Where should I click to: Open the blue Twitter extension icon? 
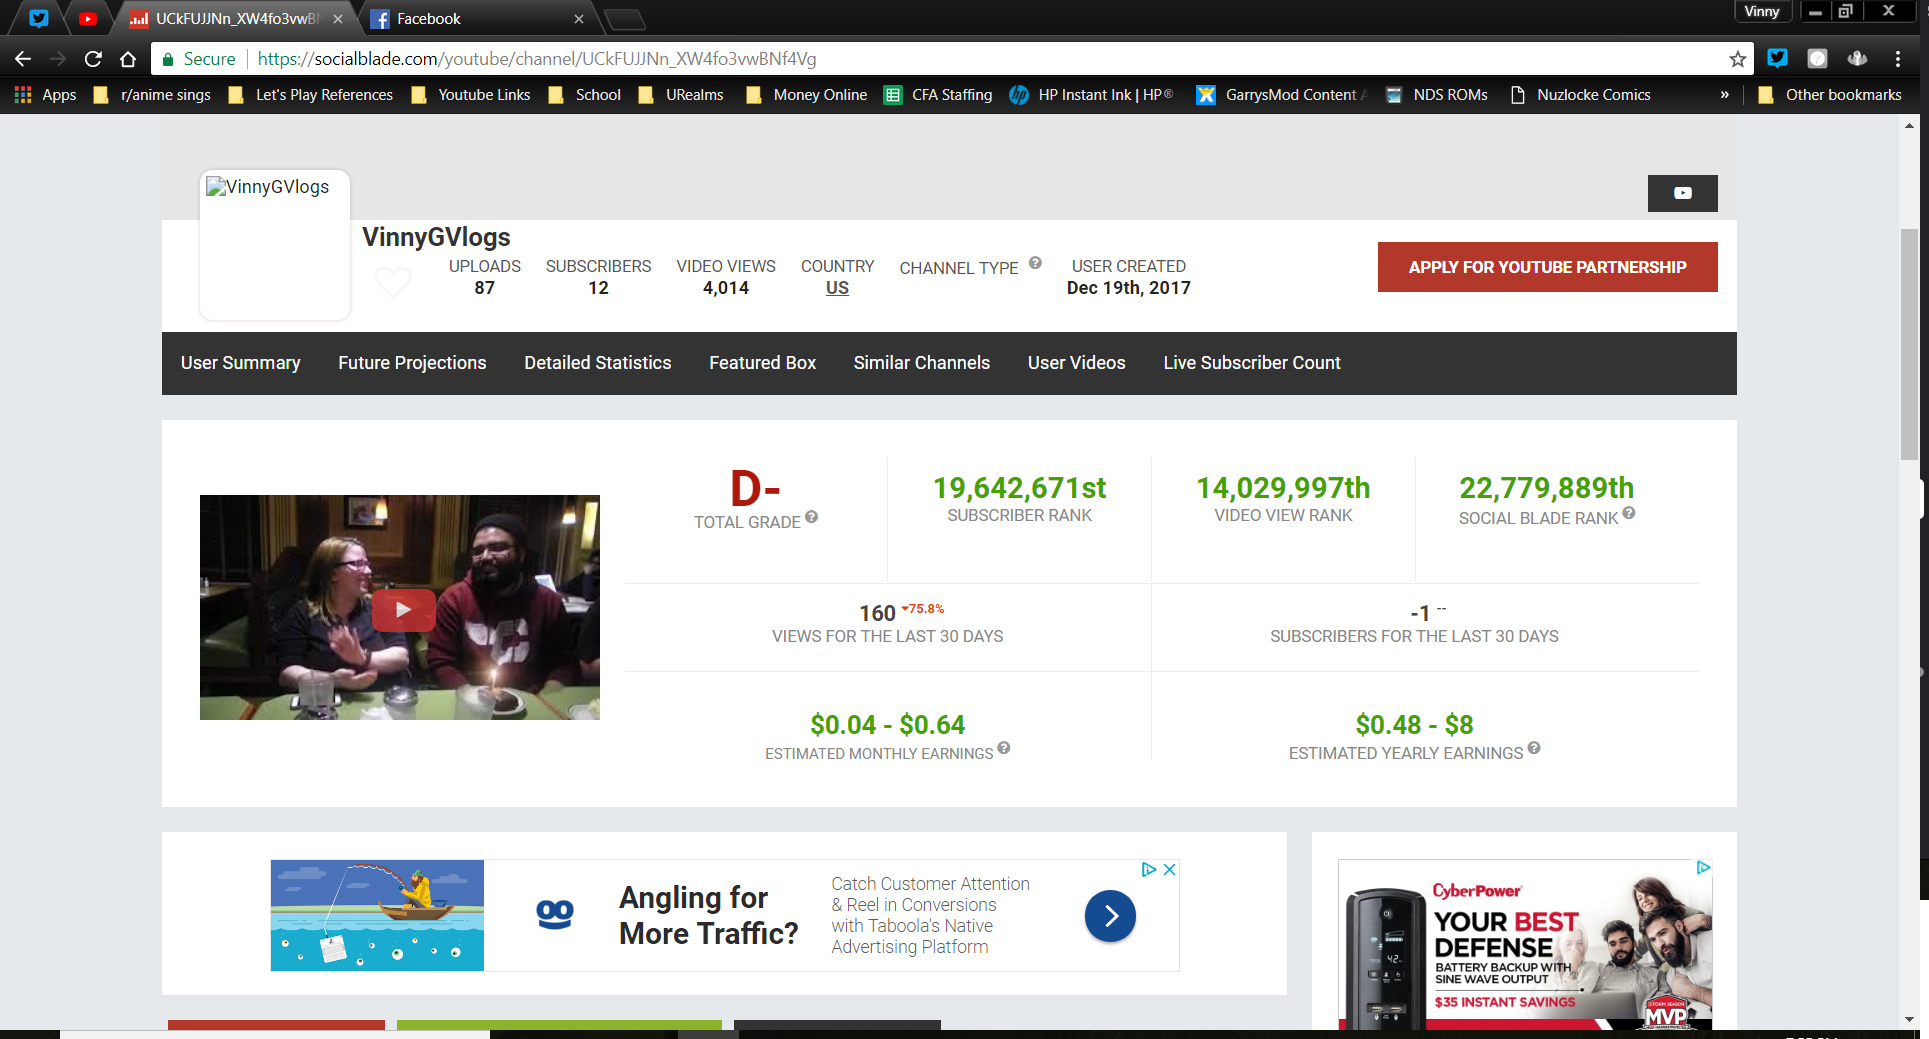(x=1777, y=58)
